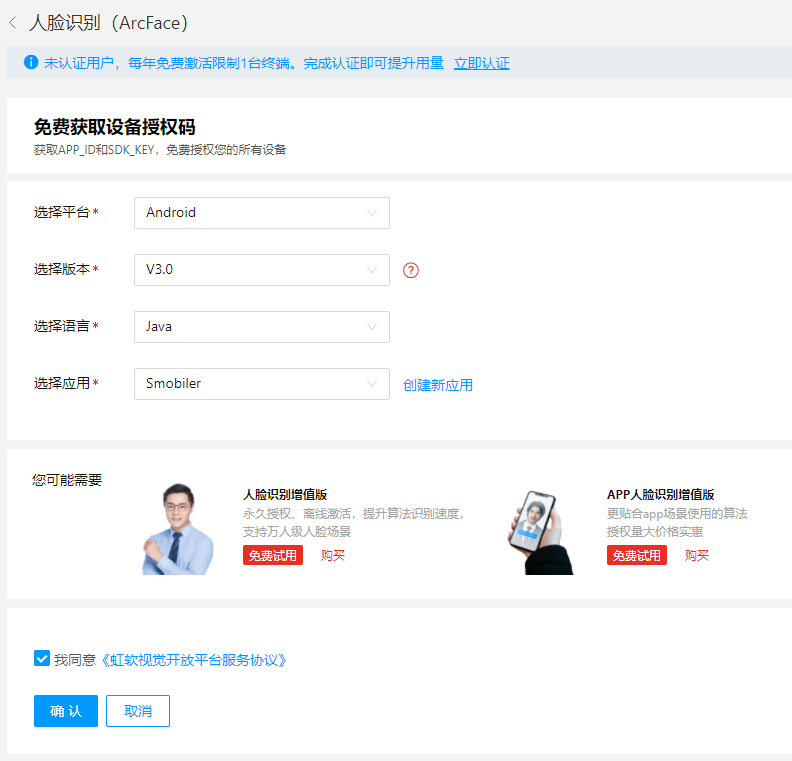The image size is (792, 761).
Task: Click the 您可能需要 label
Action: tap(67, 480)
